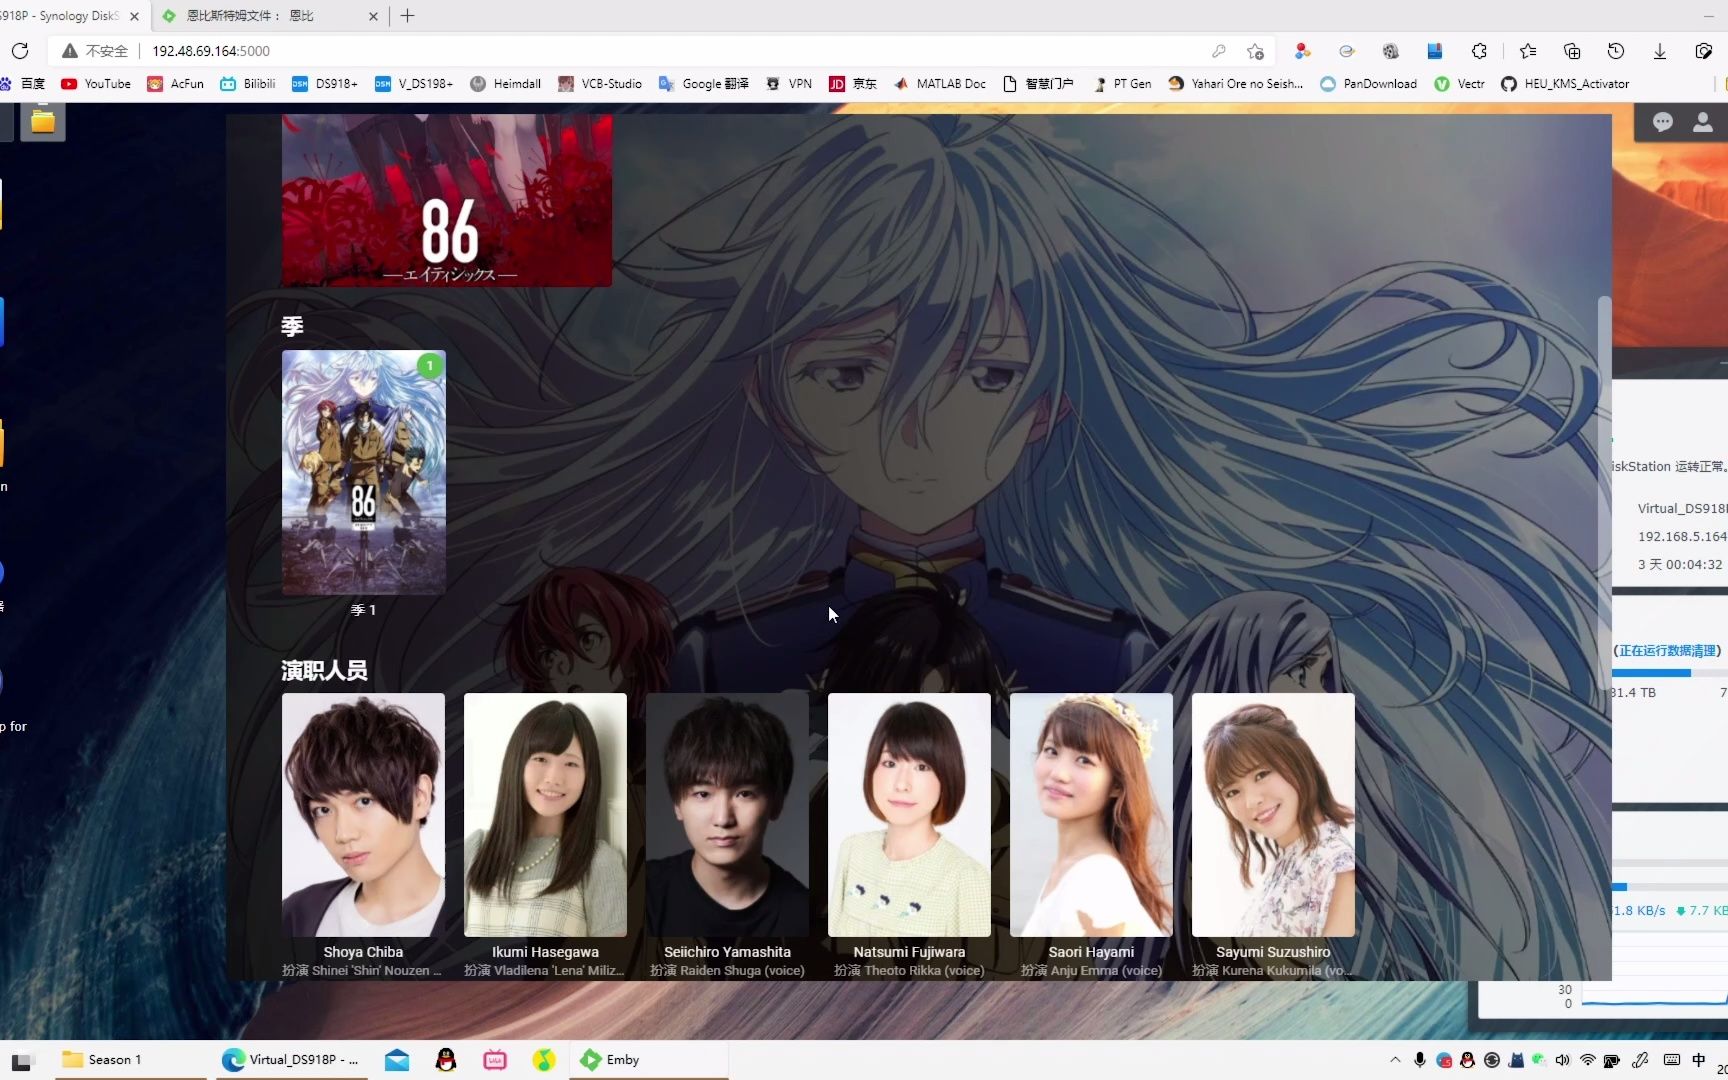1728x1080 pixels.
Task: Open File Station folder icon in DSM taskbar
Action: [43, 122]
